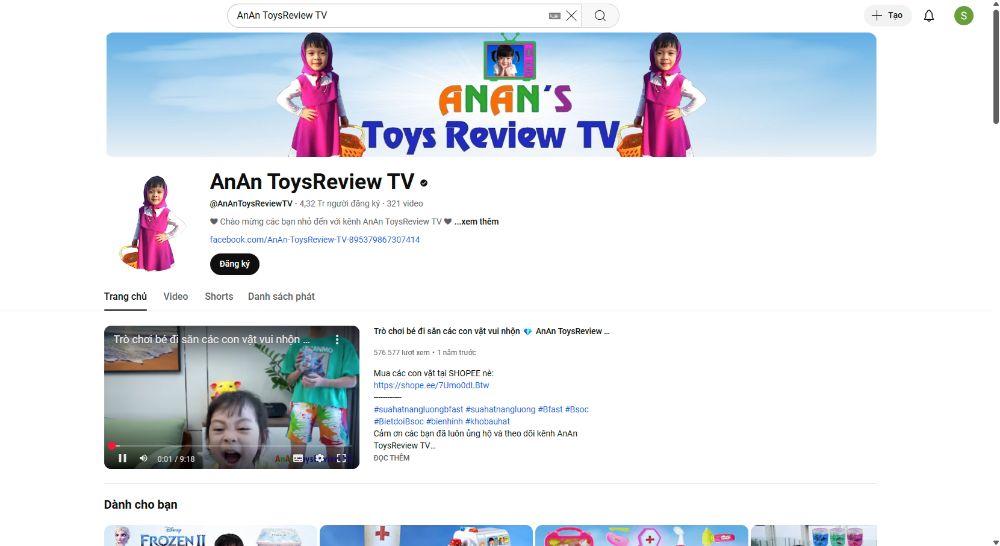Viewport: 1000px width, 546px height.
Task: Click the AnAn ToysReview TV channel name heading
Action: click(x=312, y=182)
